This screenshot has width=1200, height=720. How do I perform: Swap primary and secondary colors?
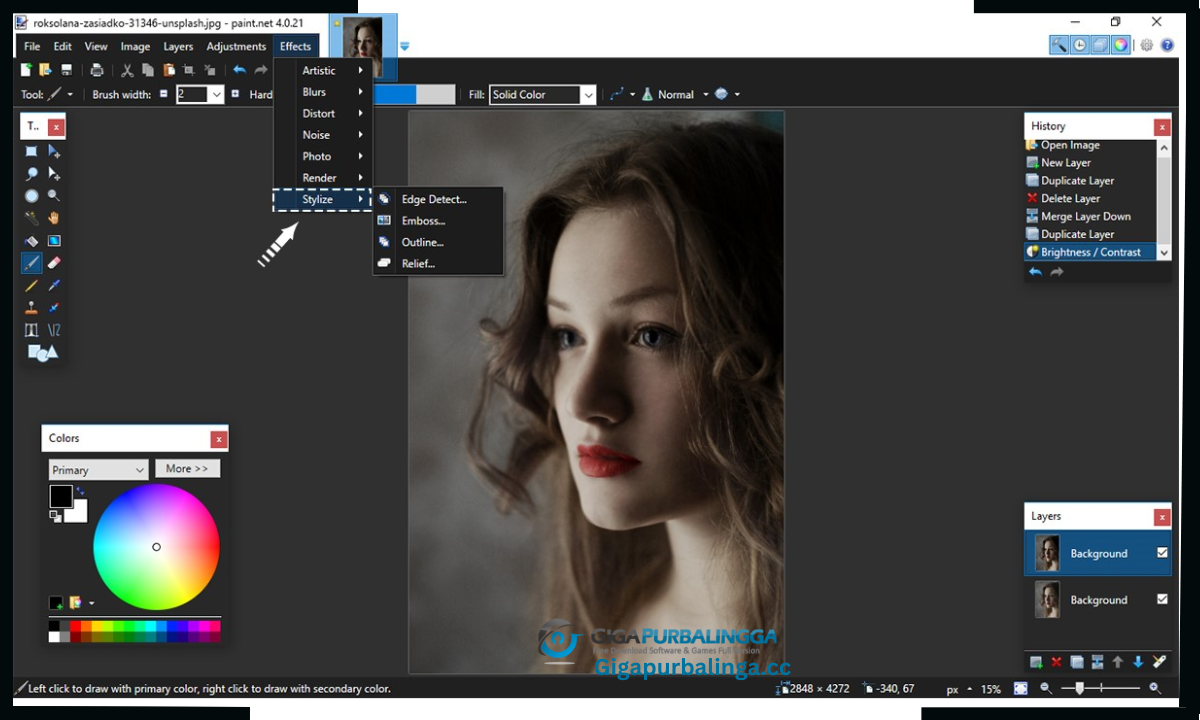80,491
